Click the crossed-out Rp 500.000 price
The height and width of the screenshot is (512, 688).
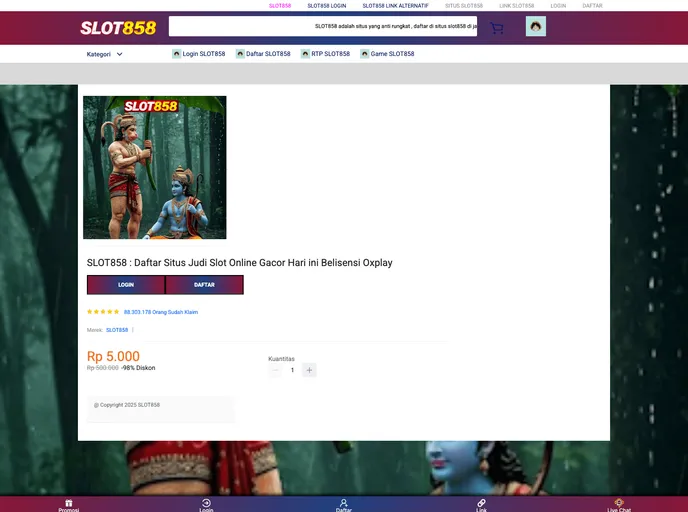[x=103, y=368]
